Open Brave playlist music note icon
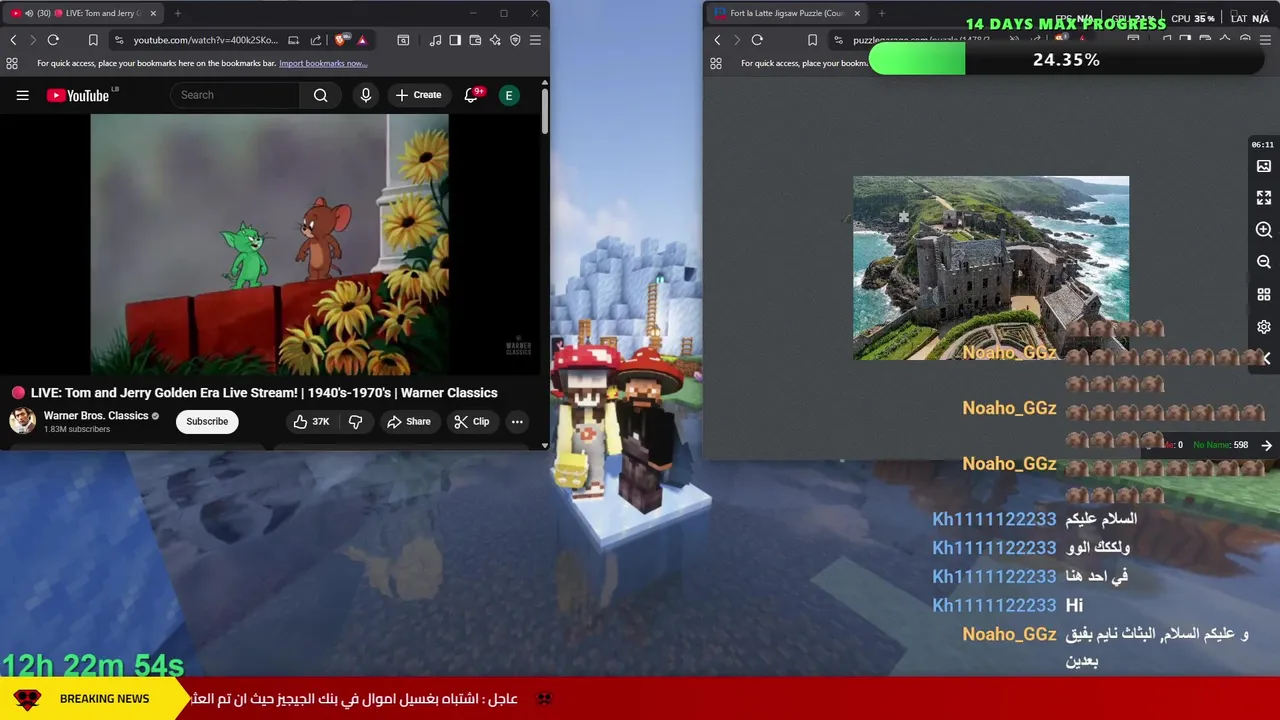 click(435, 40)
